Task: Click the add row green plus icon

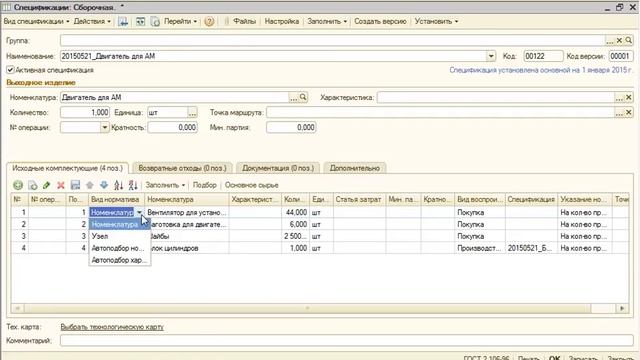Action: (18, 185)
